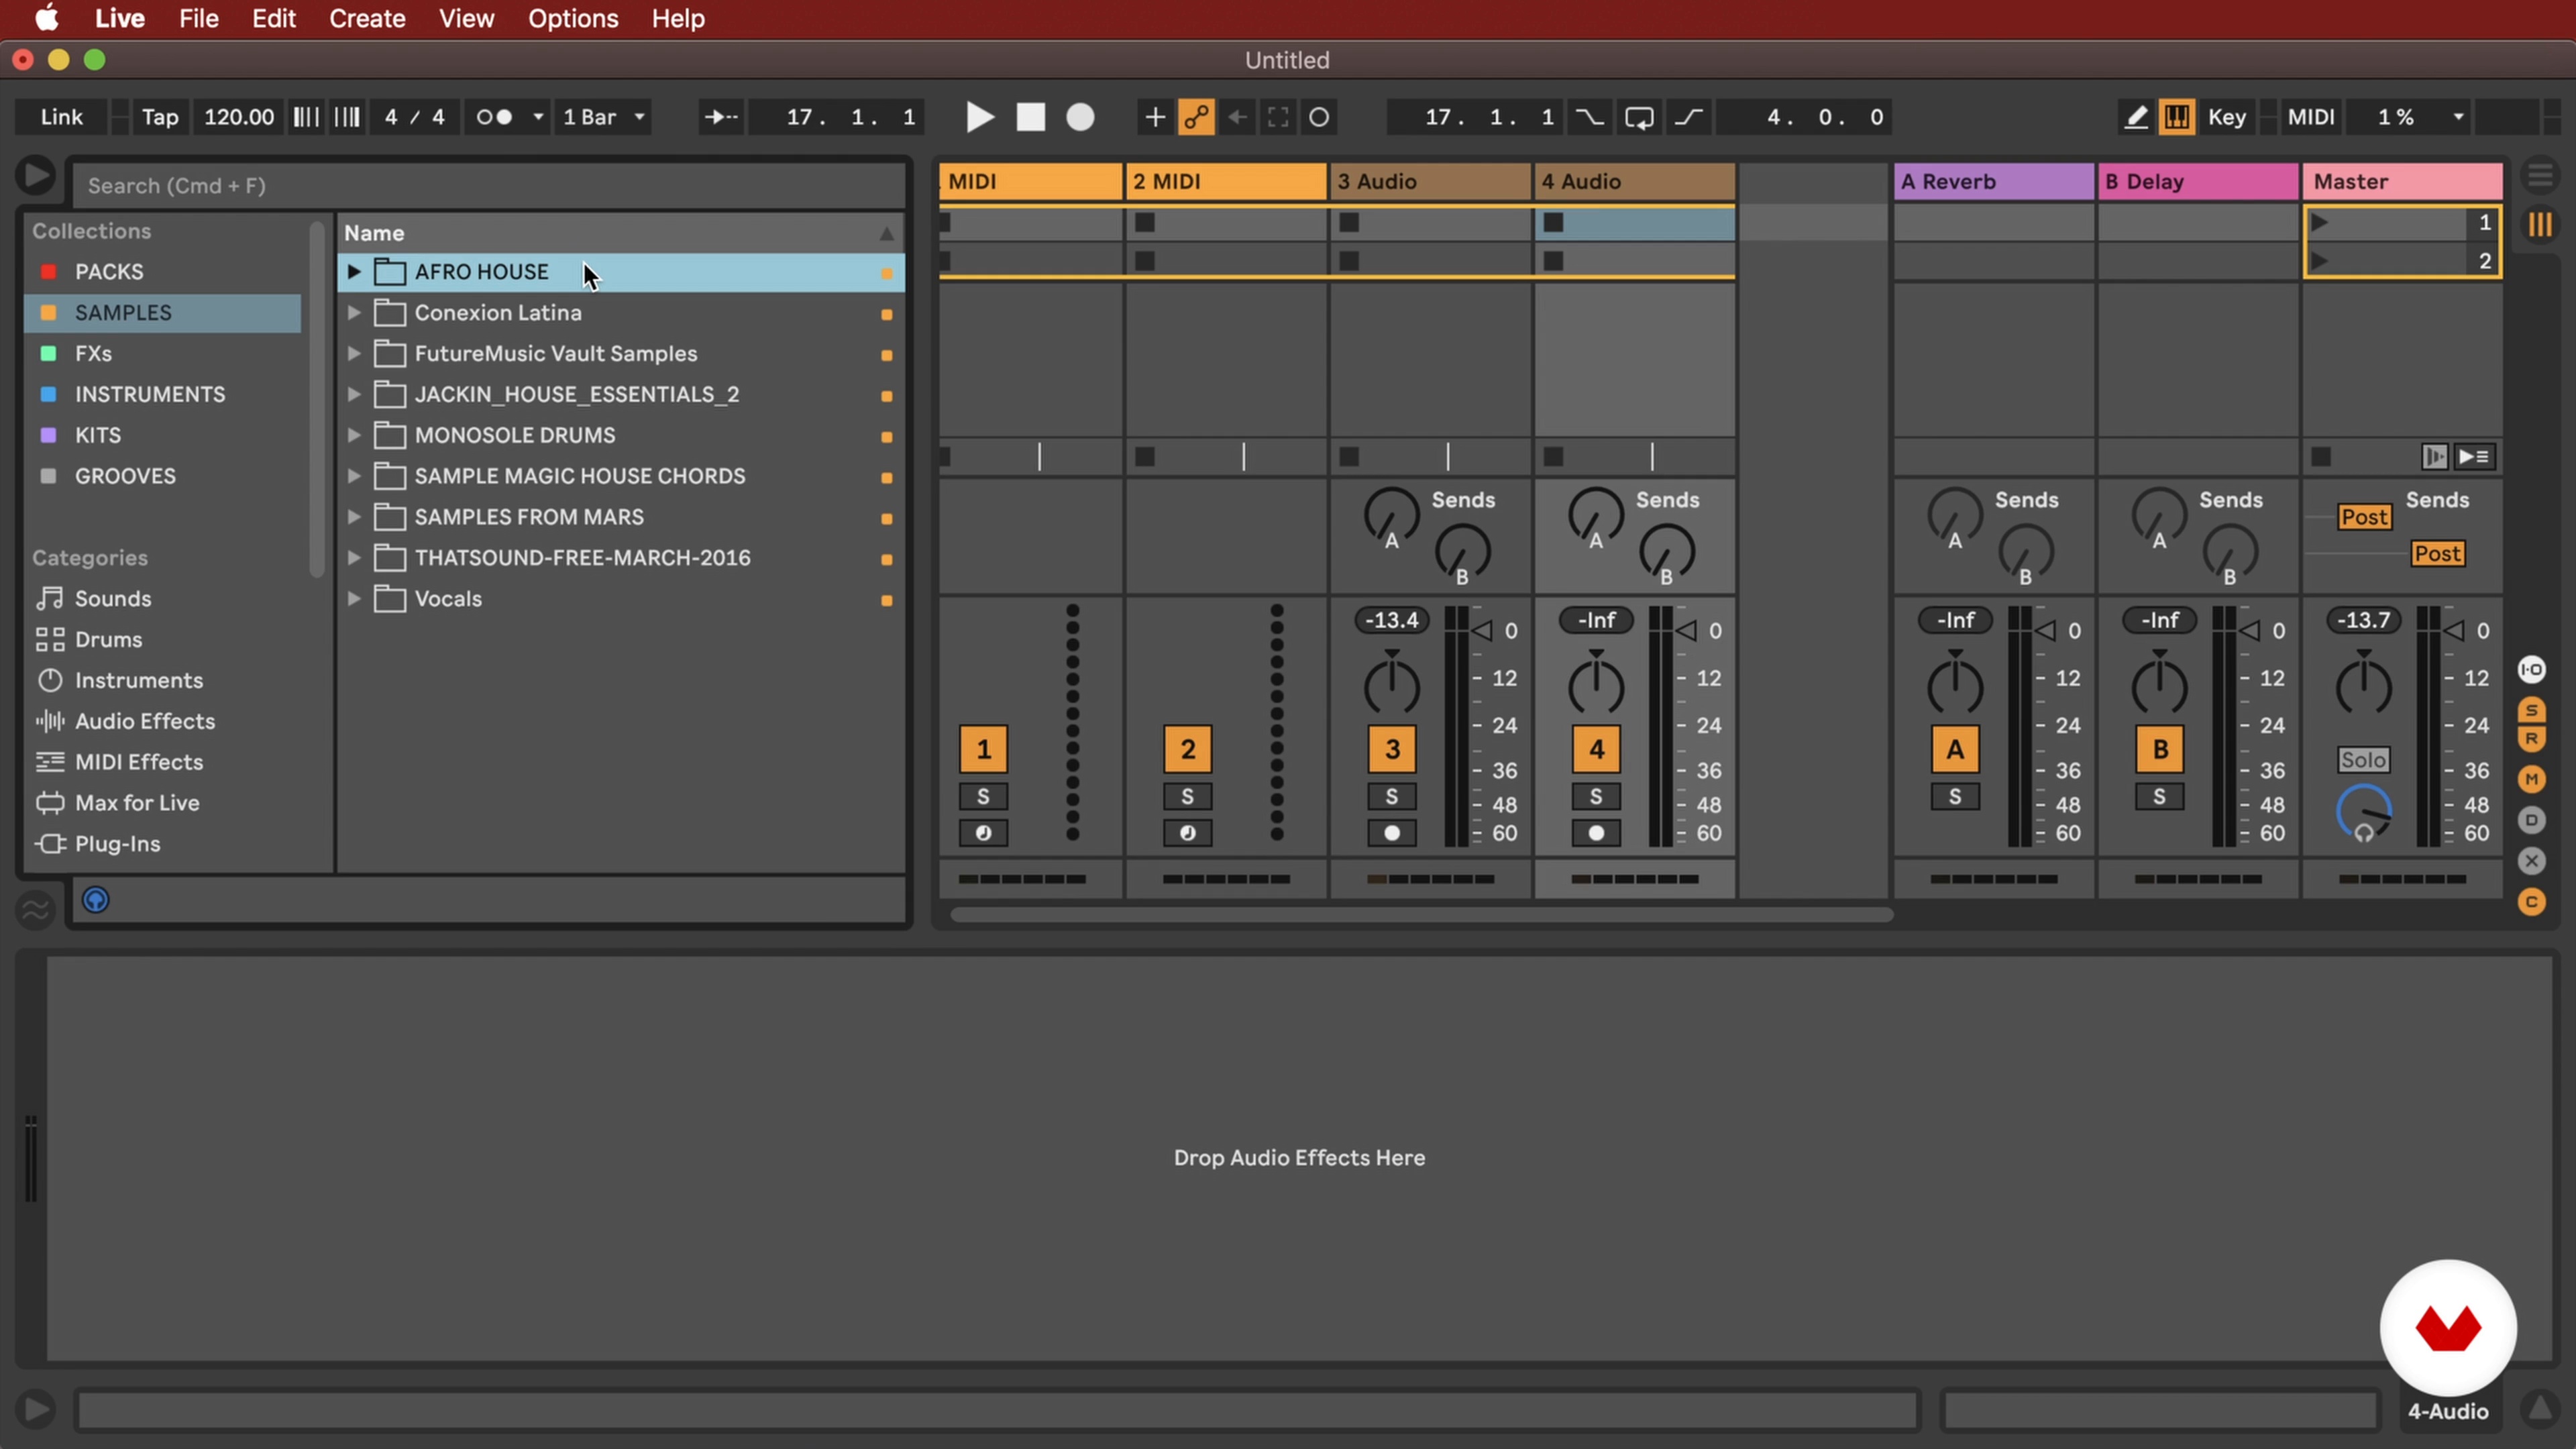This screenshot has width=2576, height=1449.
Task: Toggle the A Reverb return activator
Action: point(1954,749)
